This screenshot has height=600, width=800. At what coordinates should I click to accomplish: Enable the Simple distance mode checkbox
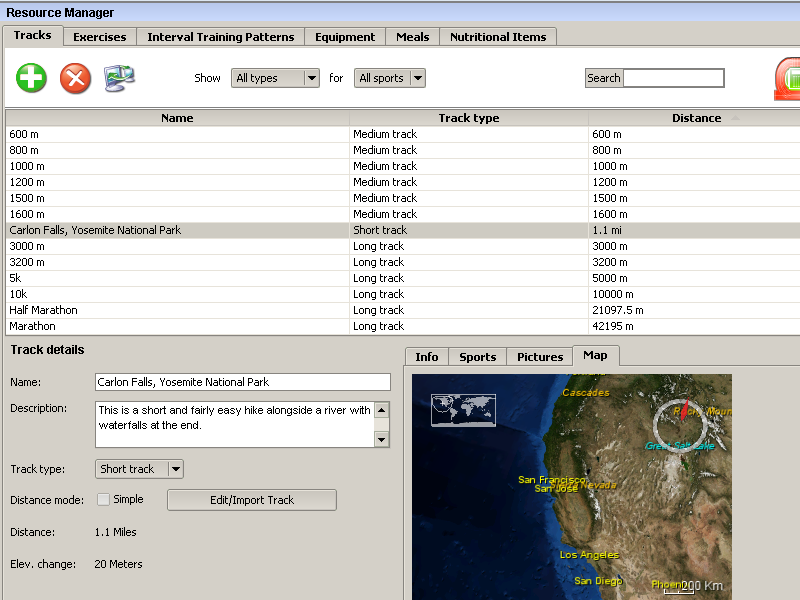103,499
